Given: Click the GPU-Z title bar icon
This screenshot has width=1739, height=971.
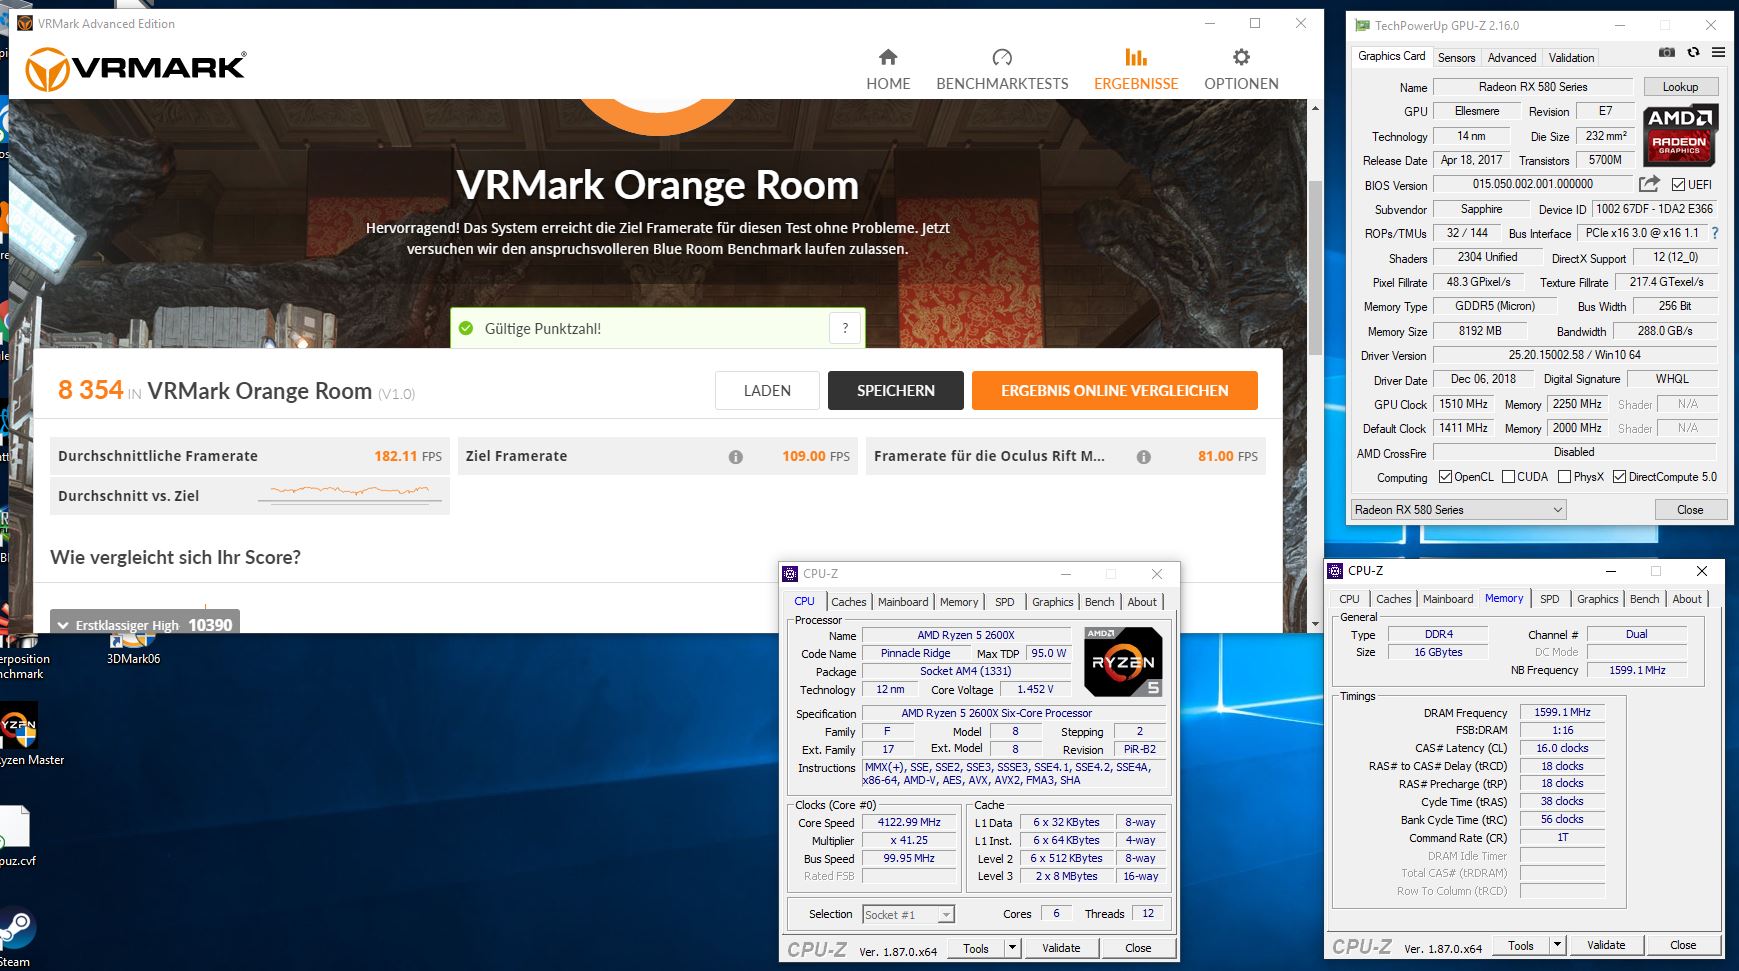Looking at the screenshot, I should pyautogui.click(x=1361, y=26).
